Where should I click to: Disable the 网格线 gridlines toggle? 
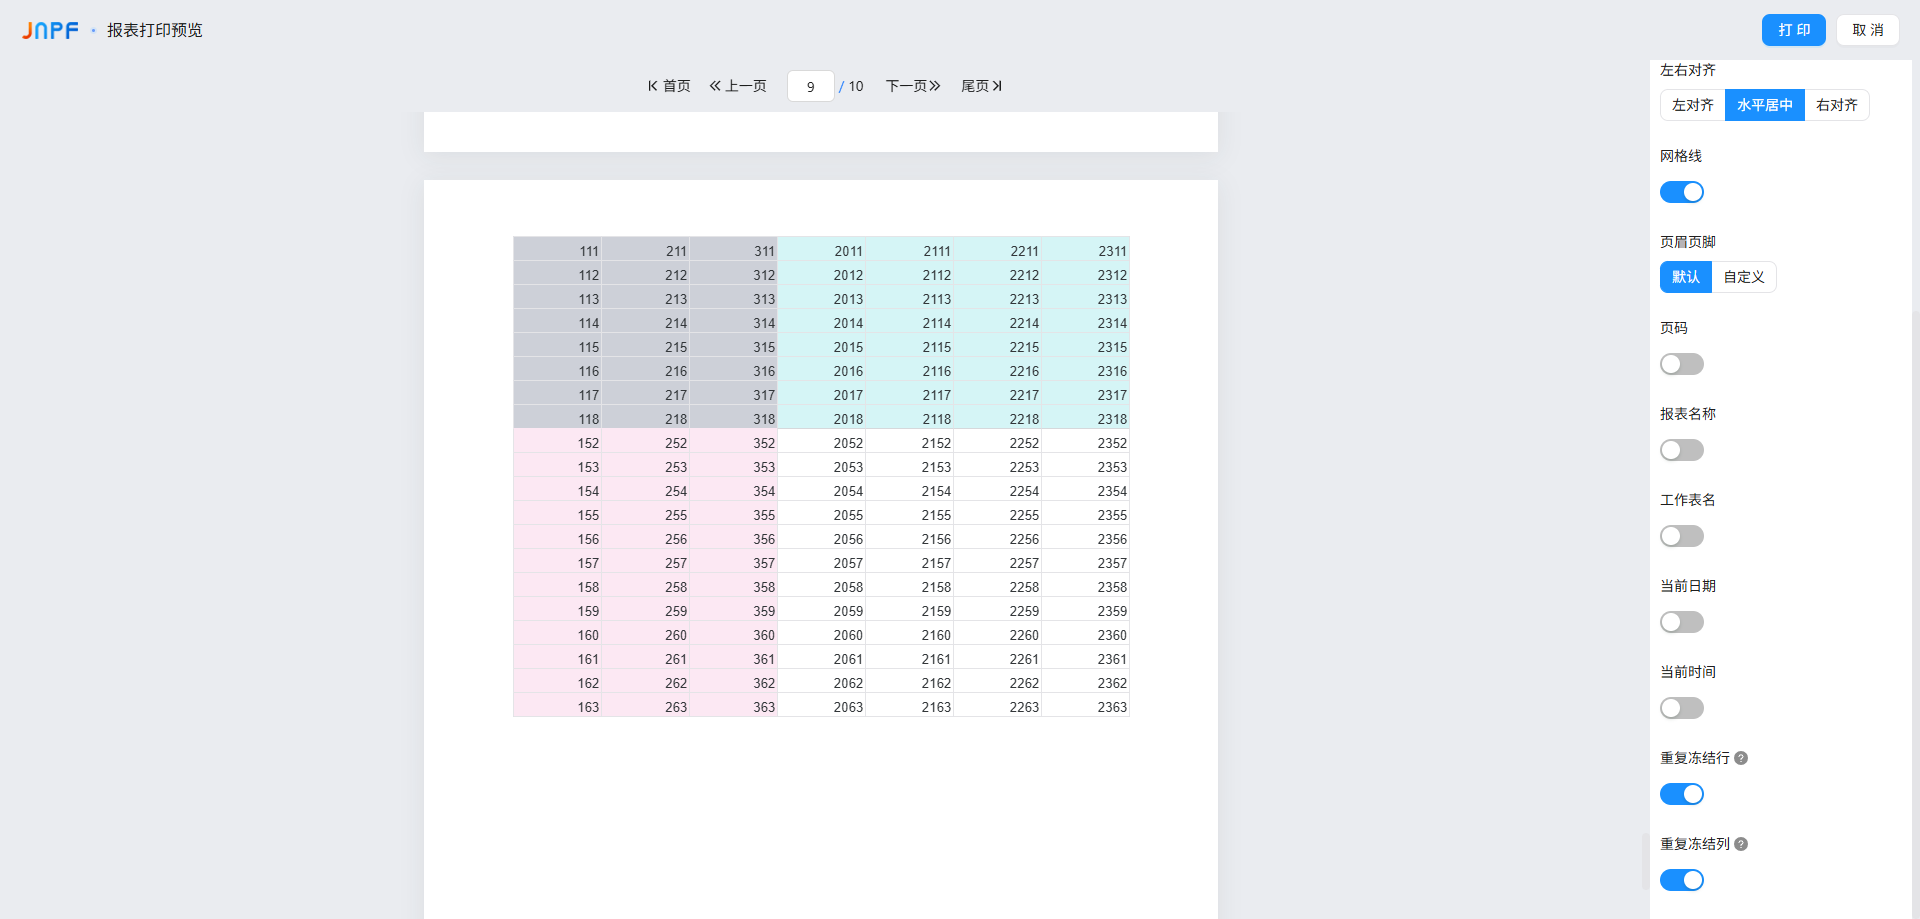(x=1682, y=192)
